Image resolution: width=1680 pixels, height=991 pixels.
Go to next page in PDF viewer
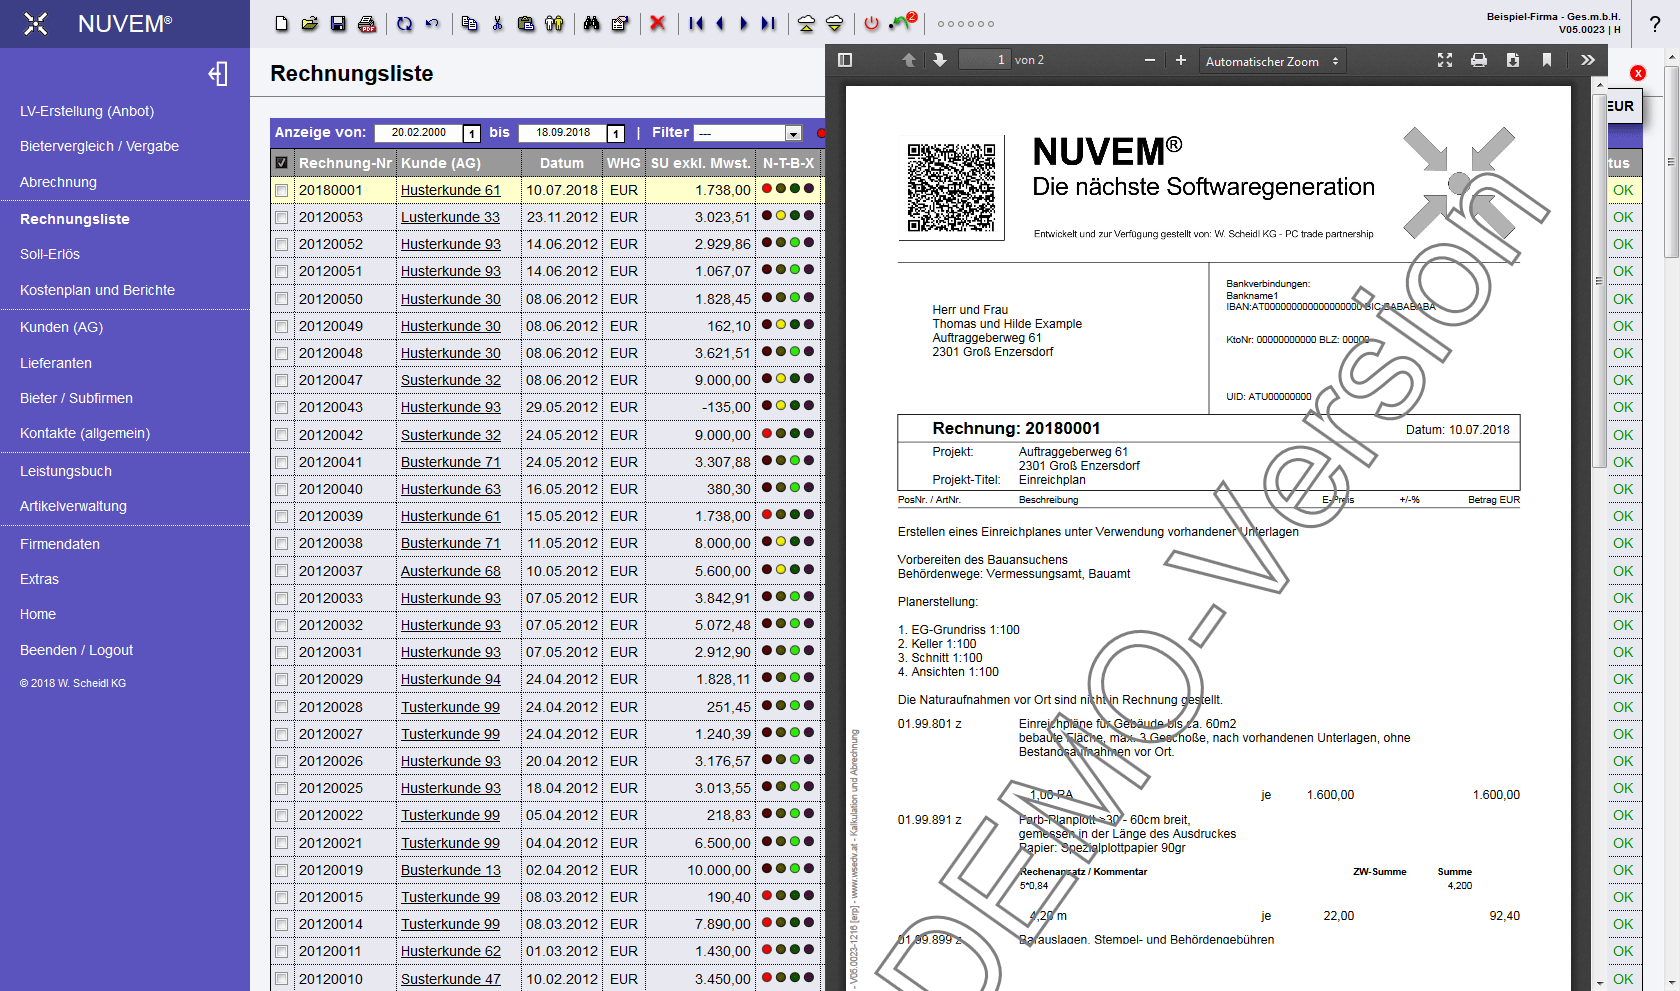(x=940, y=60)
